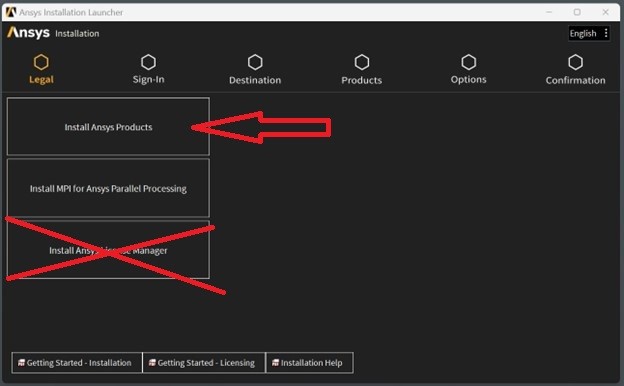
Task: Choose Install Ansys Products
Action: 108,127
